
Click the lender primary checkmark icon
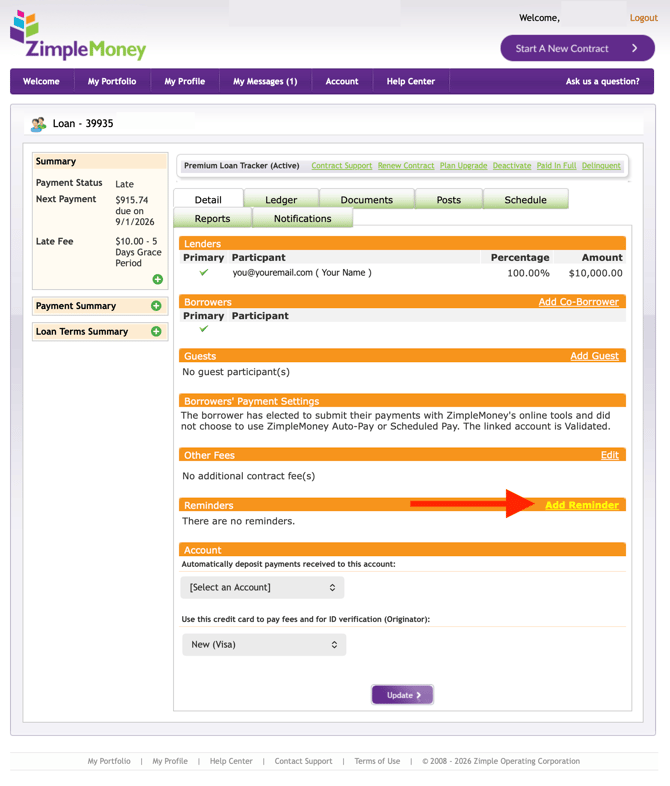click(203, 272)
